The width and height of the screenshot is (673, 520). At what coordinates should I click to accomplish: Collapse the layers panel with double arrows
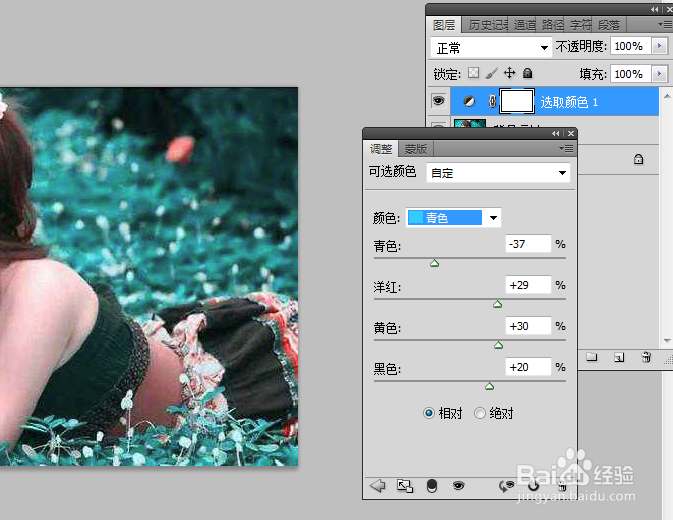pos(654,9)
